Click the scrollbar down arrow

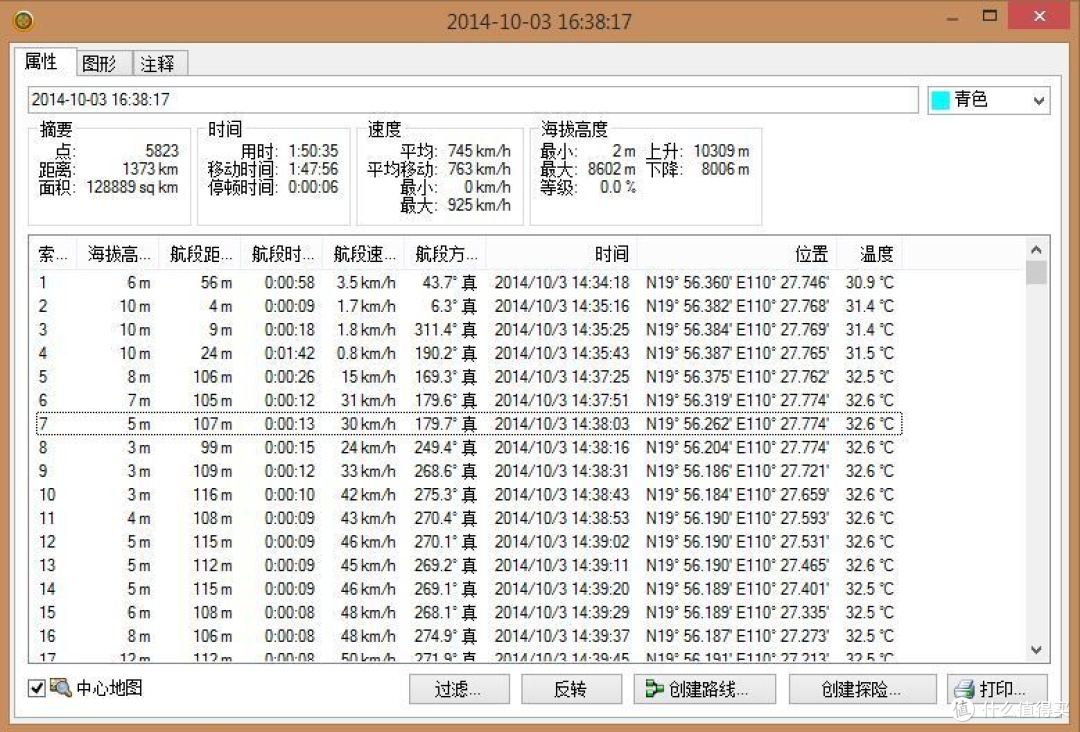coord(1036,649)
